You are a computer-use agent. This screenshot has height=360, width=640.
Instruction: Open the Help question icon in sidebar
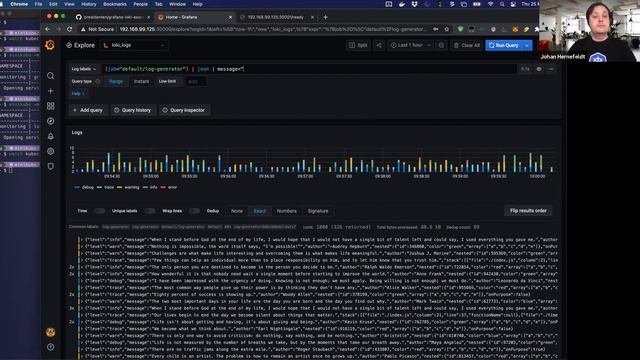pyautogui.click(x=50, y=347)
